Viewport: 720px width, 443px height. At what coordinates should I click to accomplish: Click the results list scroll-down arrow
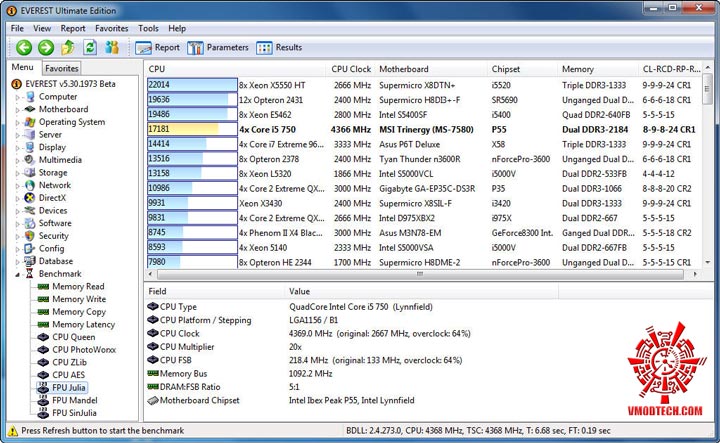[707, 263]
